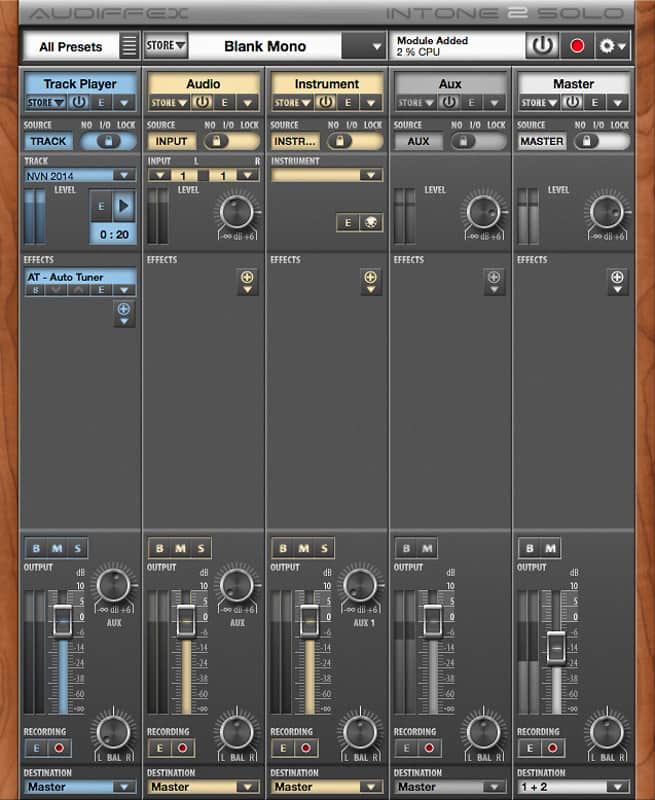Screen dimensions: 655x800
Task: Play the NVN 2014 track
Action: tap(124, 206)
